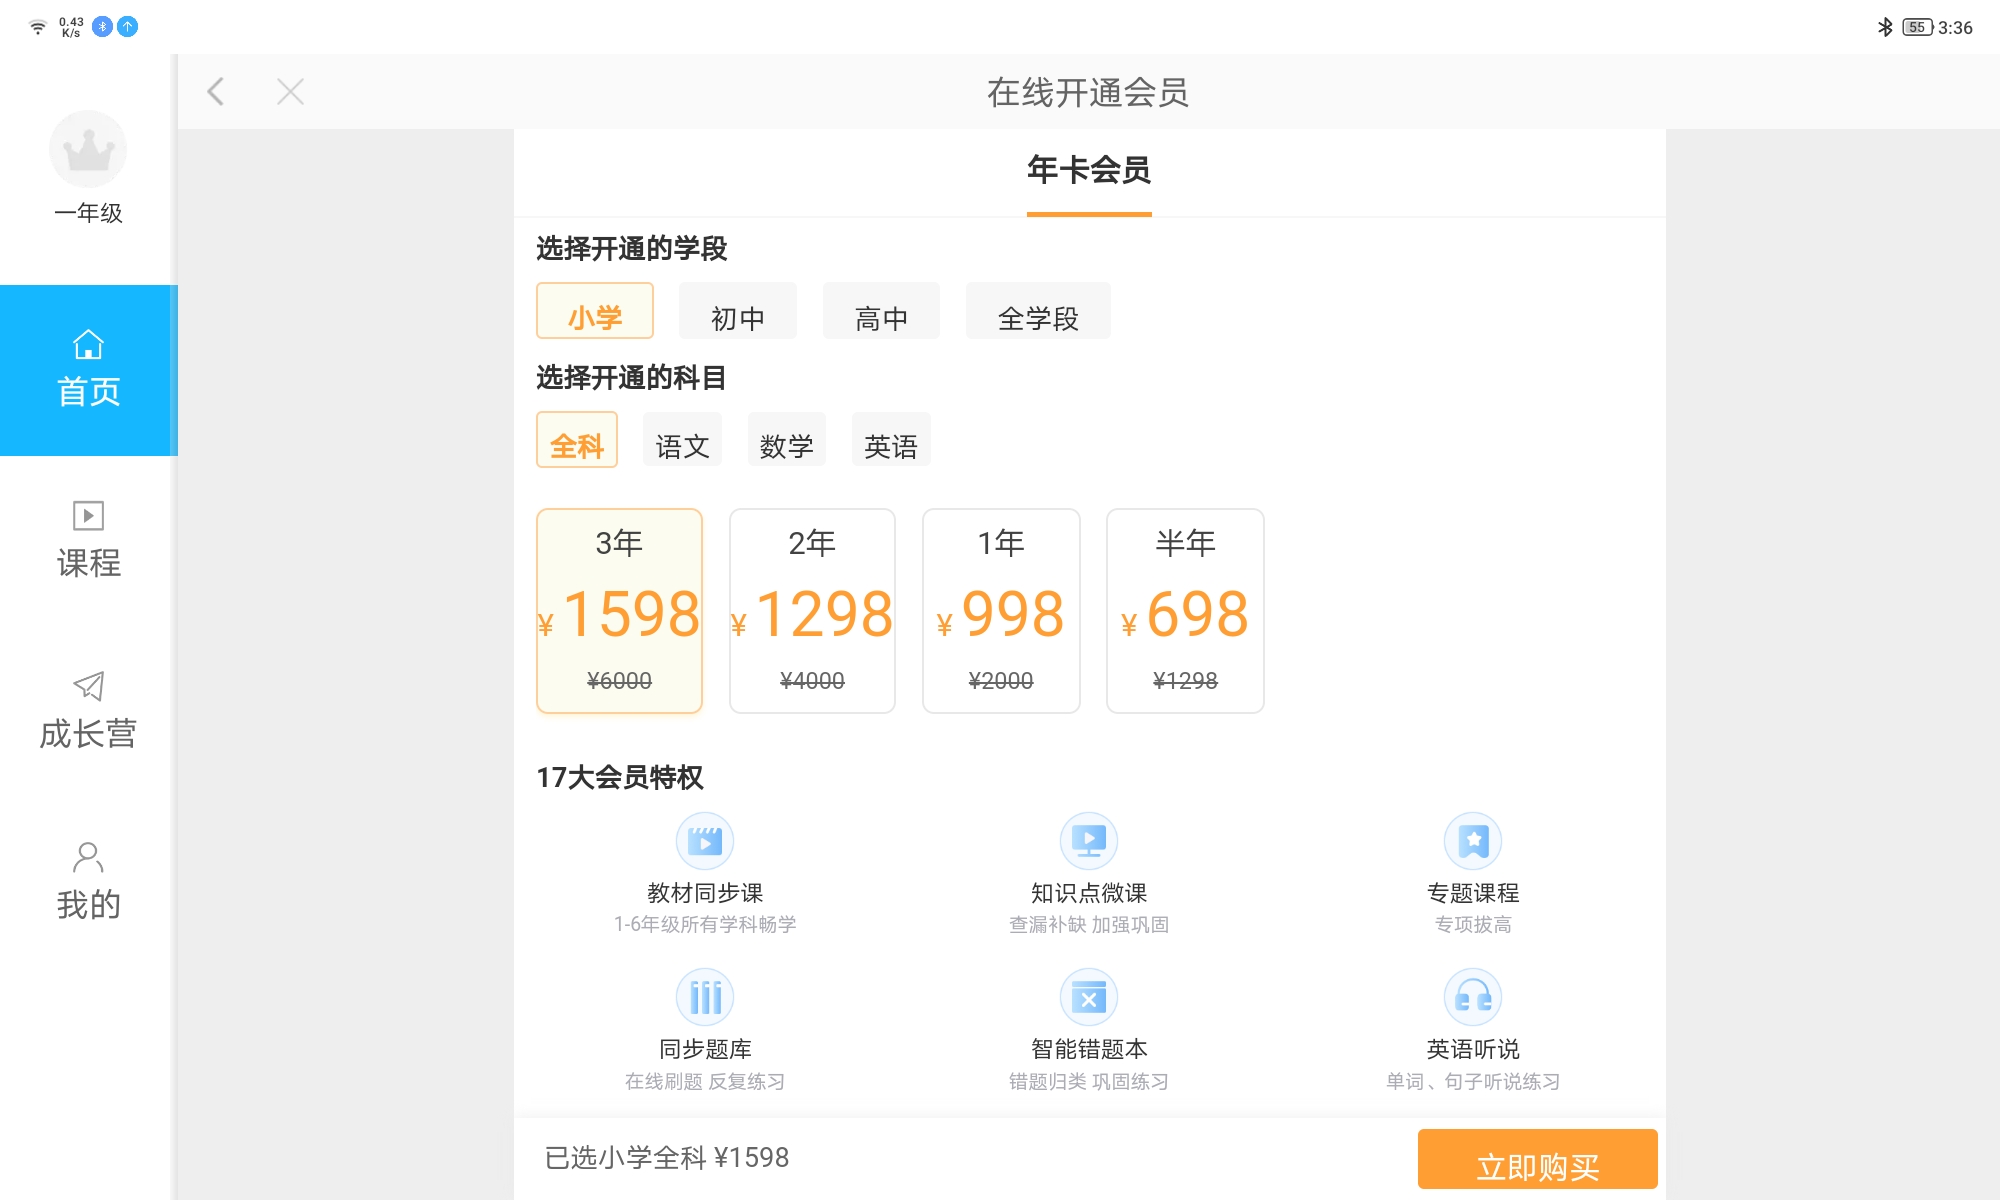The height and width of the screenshot is (1200, 2000).
Task: Open the 首页 home section
Action: click(x=88, y=368)
